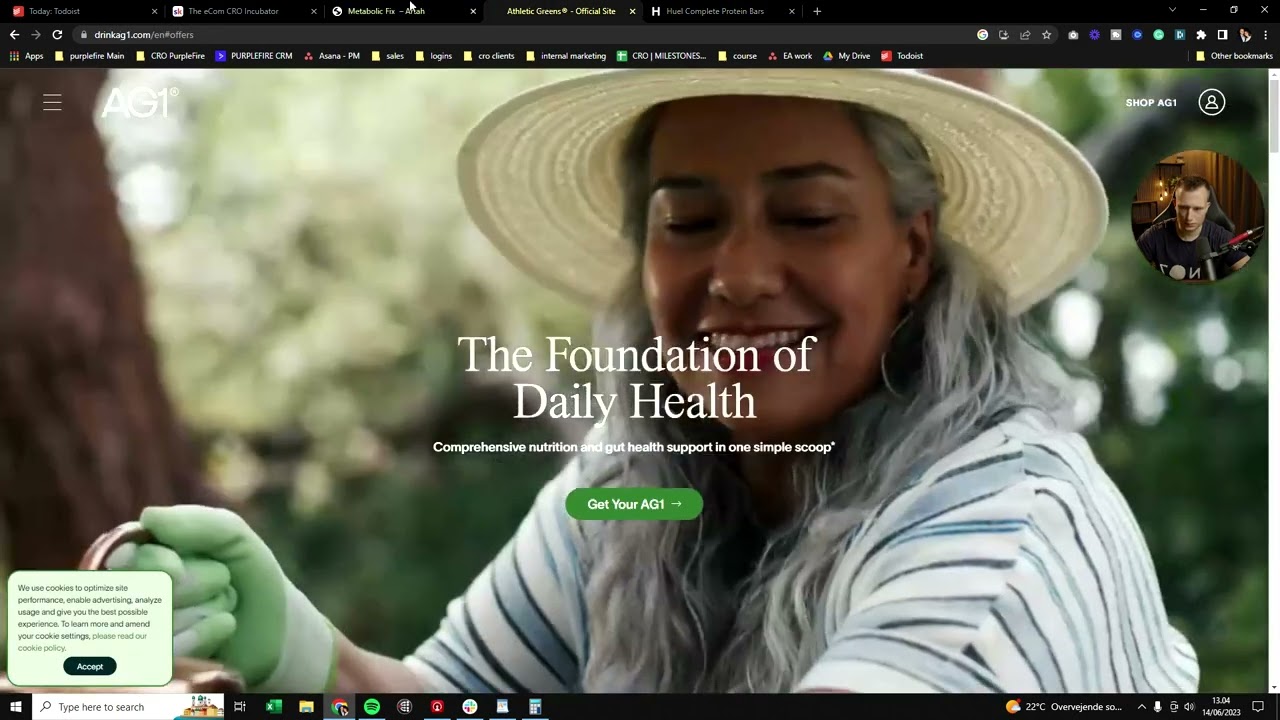Open the purple flower extension
Image resolution: width=1280 pixels, height=720 pixels.
(1095, 34)
